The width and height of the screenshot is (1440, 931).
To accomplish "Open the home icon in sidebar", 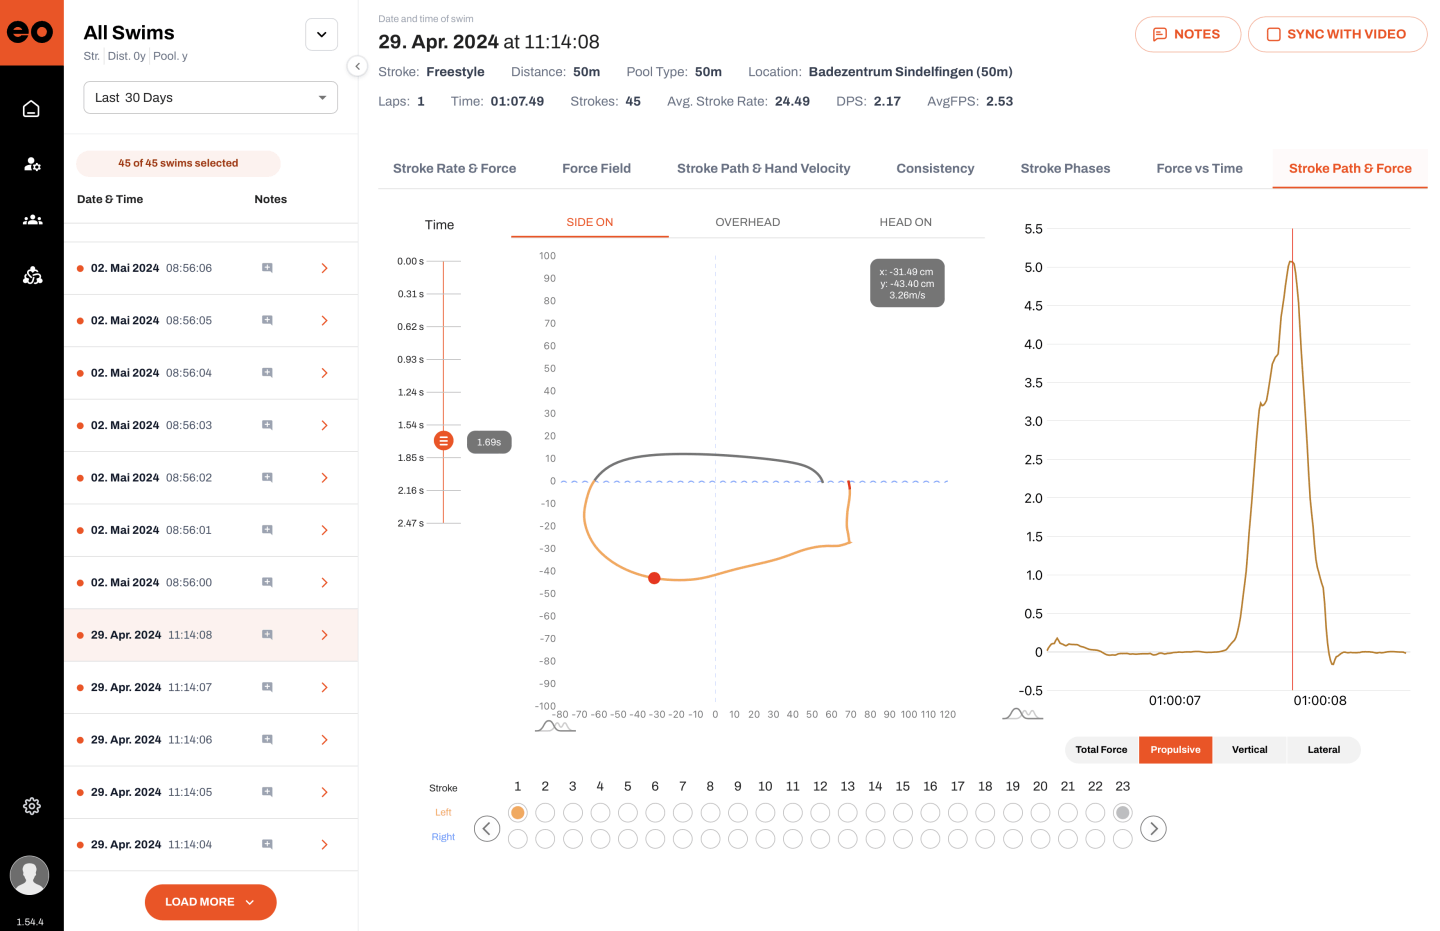I will 31,109.
